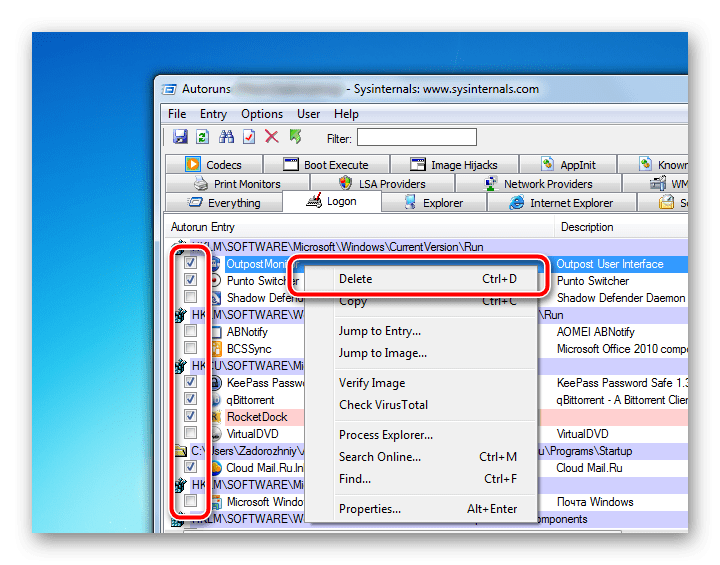
Task: Open the Help menu
Action: tap(346, 114)
